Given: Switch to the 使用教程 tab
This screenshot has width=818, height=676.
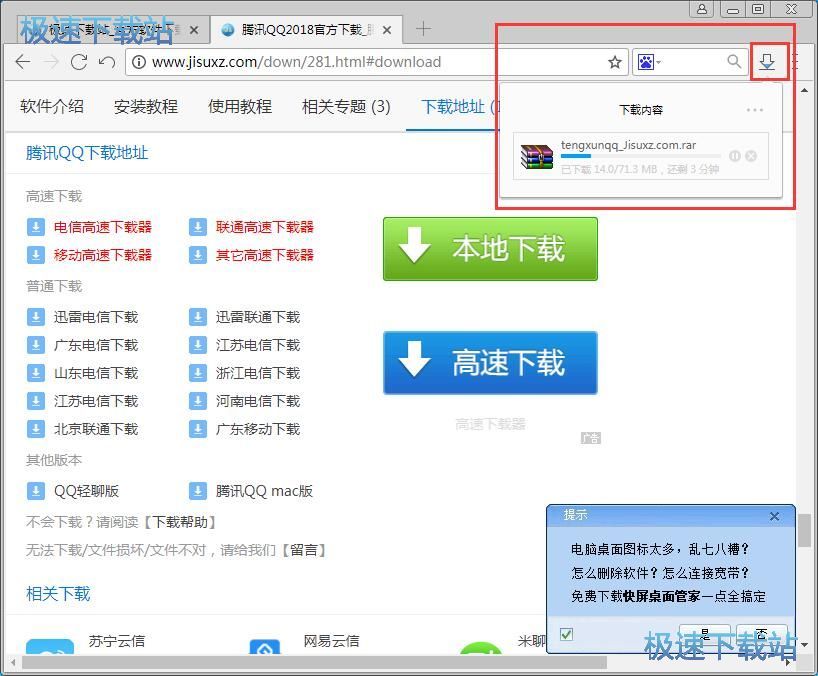Looking at the screenshot, I should tap(239, 106).
